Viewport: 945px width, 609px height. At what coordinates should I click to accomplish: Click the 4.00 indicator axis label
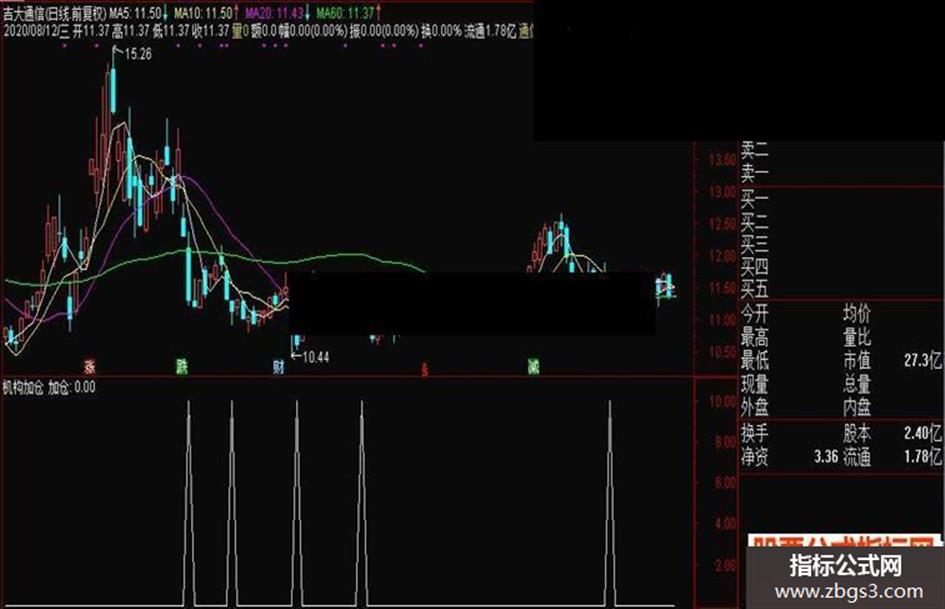(725, 524)
